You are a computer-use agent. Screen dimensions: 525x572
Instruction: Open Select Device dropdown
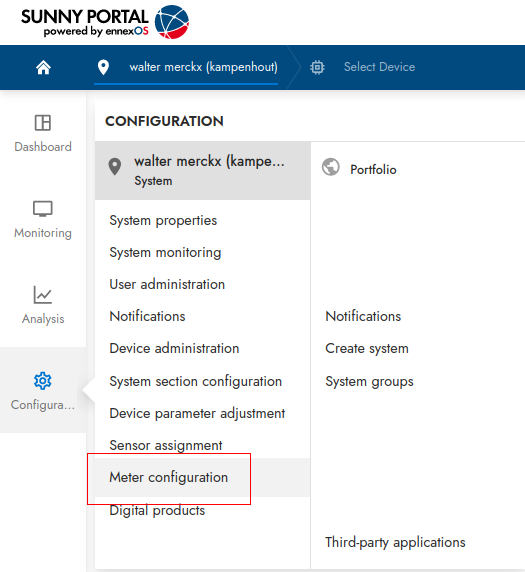click(379, 67)
